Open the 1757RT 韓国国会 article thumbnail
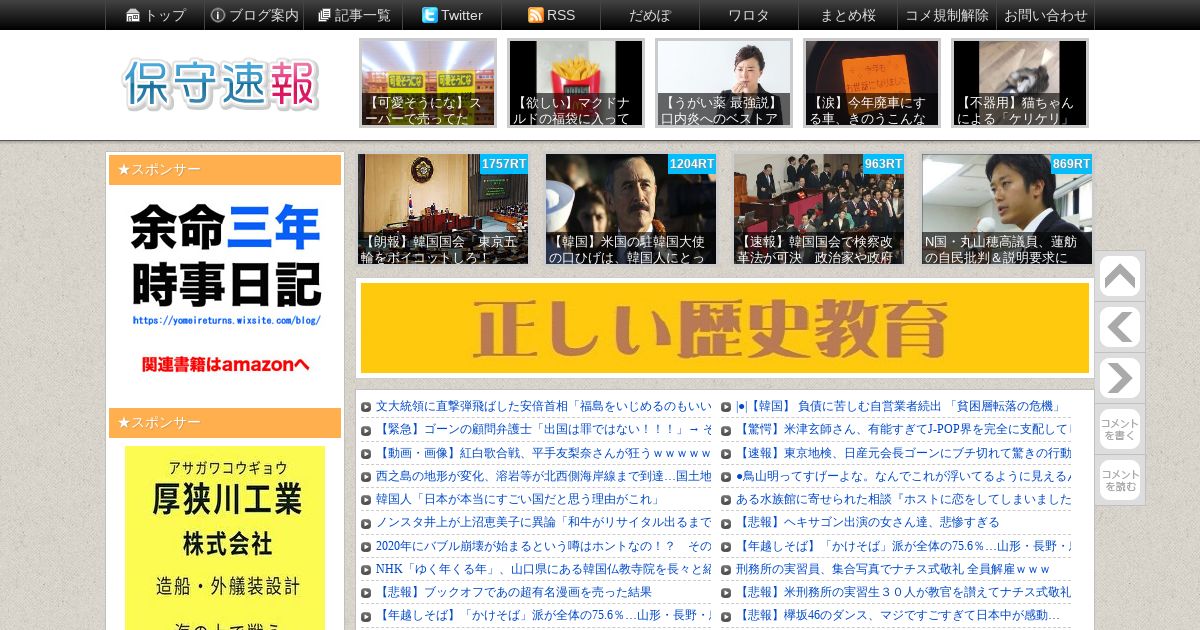 click(443, 209)
